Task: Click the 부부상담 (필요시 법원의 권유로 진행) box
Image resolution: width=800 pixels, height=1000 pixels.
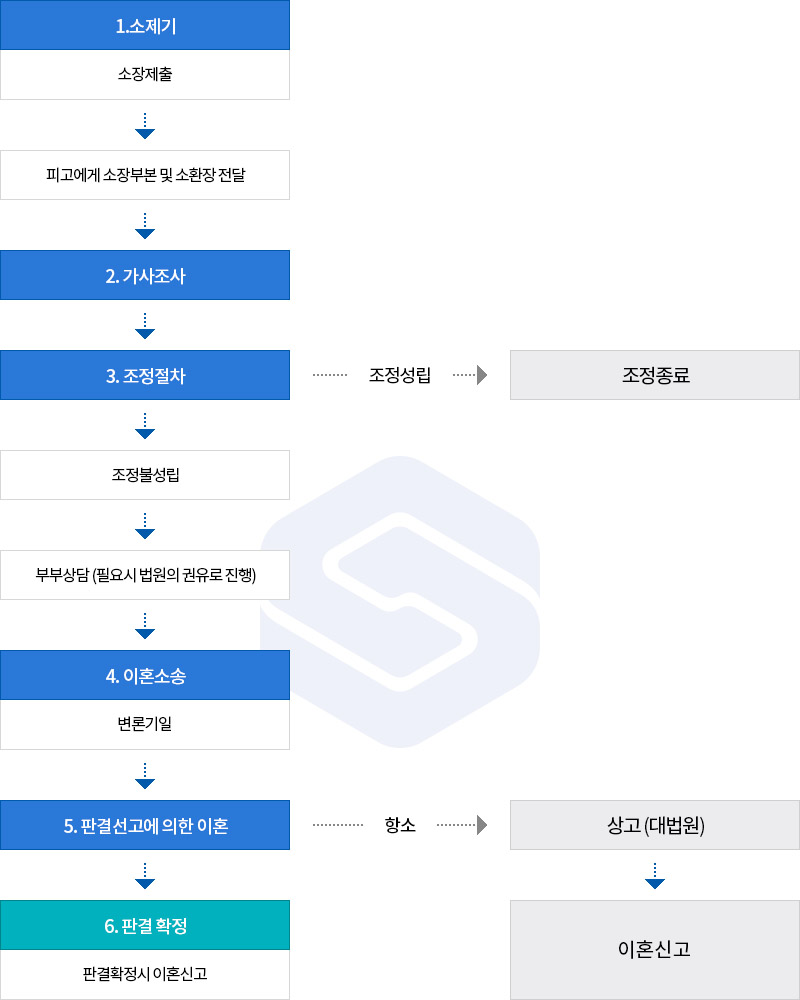Action: 145,575
